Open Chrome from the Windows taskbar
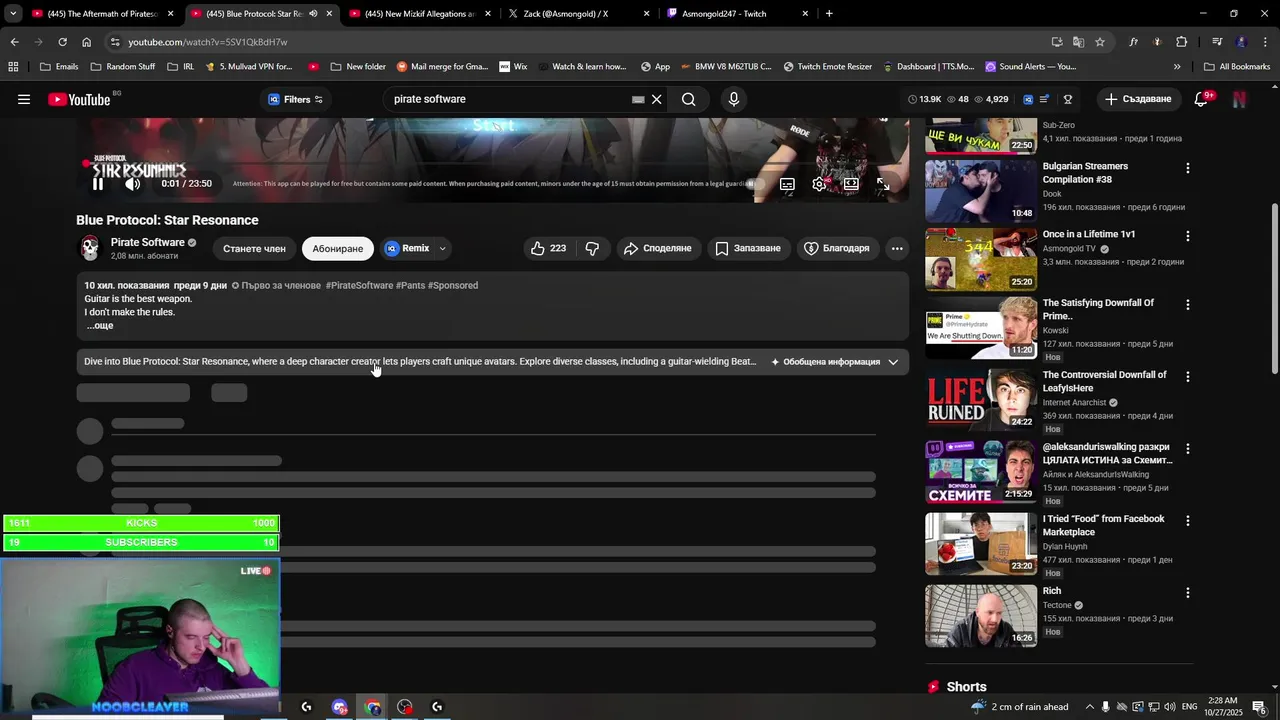This screenshot has height=720, width=1280. pos(373,707)
